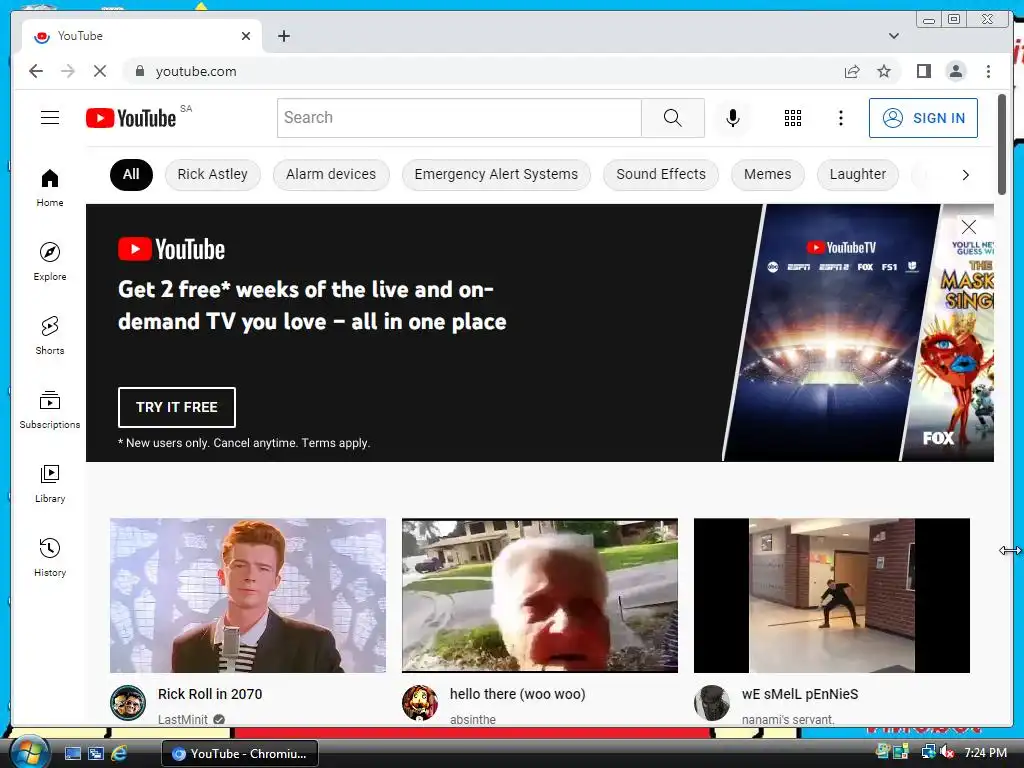The height and width of the screenshot is (768, 1024).
Task: Select the All filter chip
Action: pos(131,175)
